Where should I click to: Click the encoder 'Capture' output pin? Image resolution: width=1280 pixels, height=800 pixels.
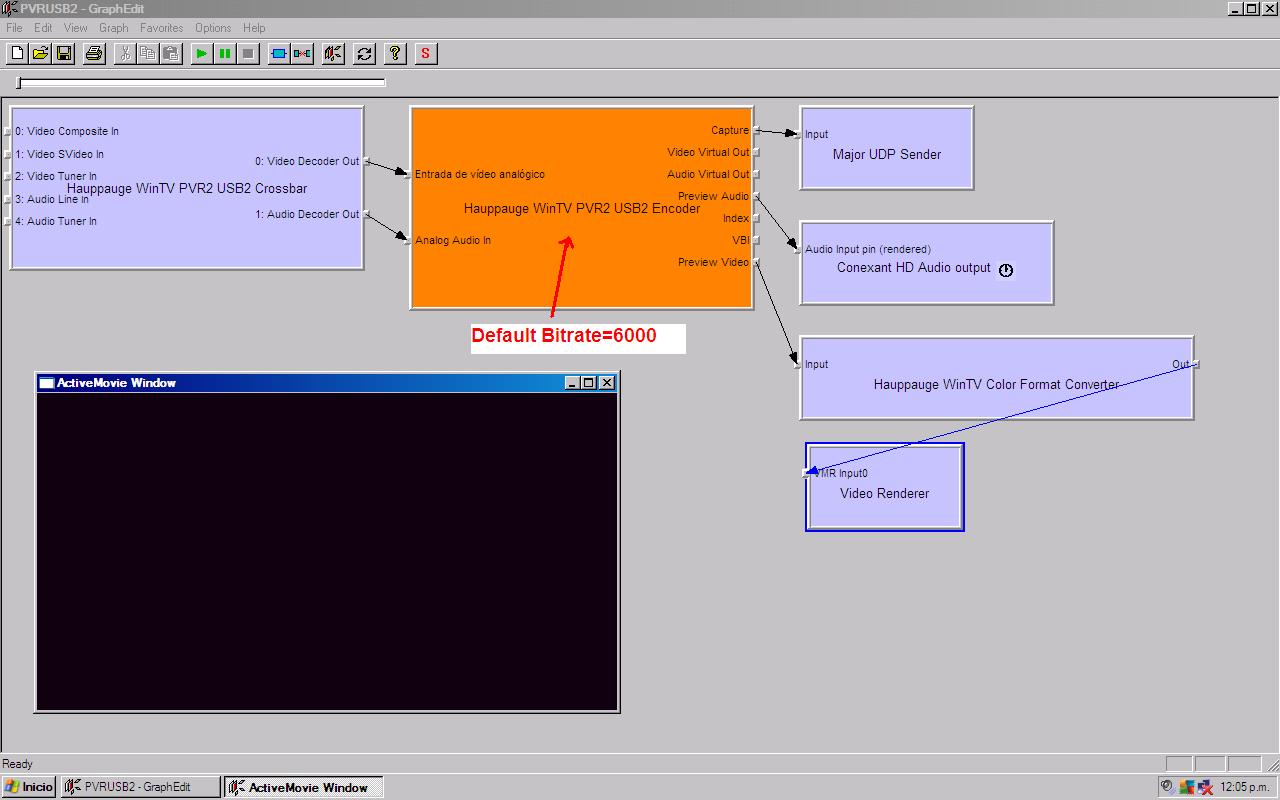click(x=757, y=130)
